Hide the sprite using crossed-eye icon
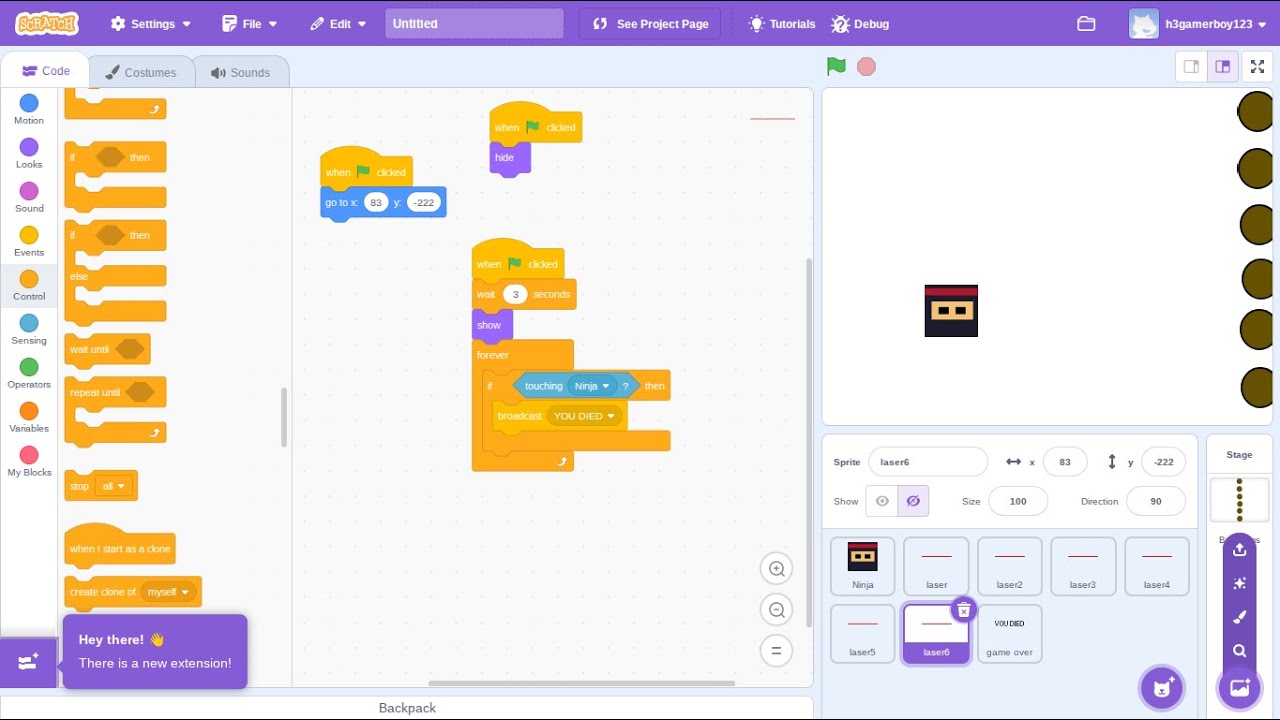The height and width of the screenshot is (720, 1280). coord(912,501)
